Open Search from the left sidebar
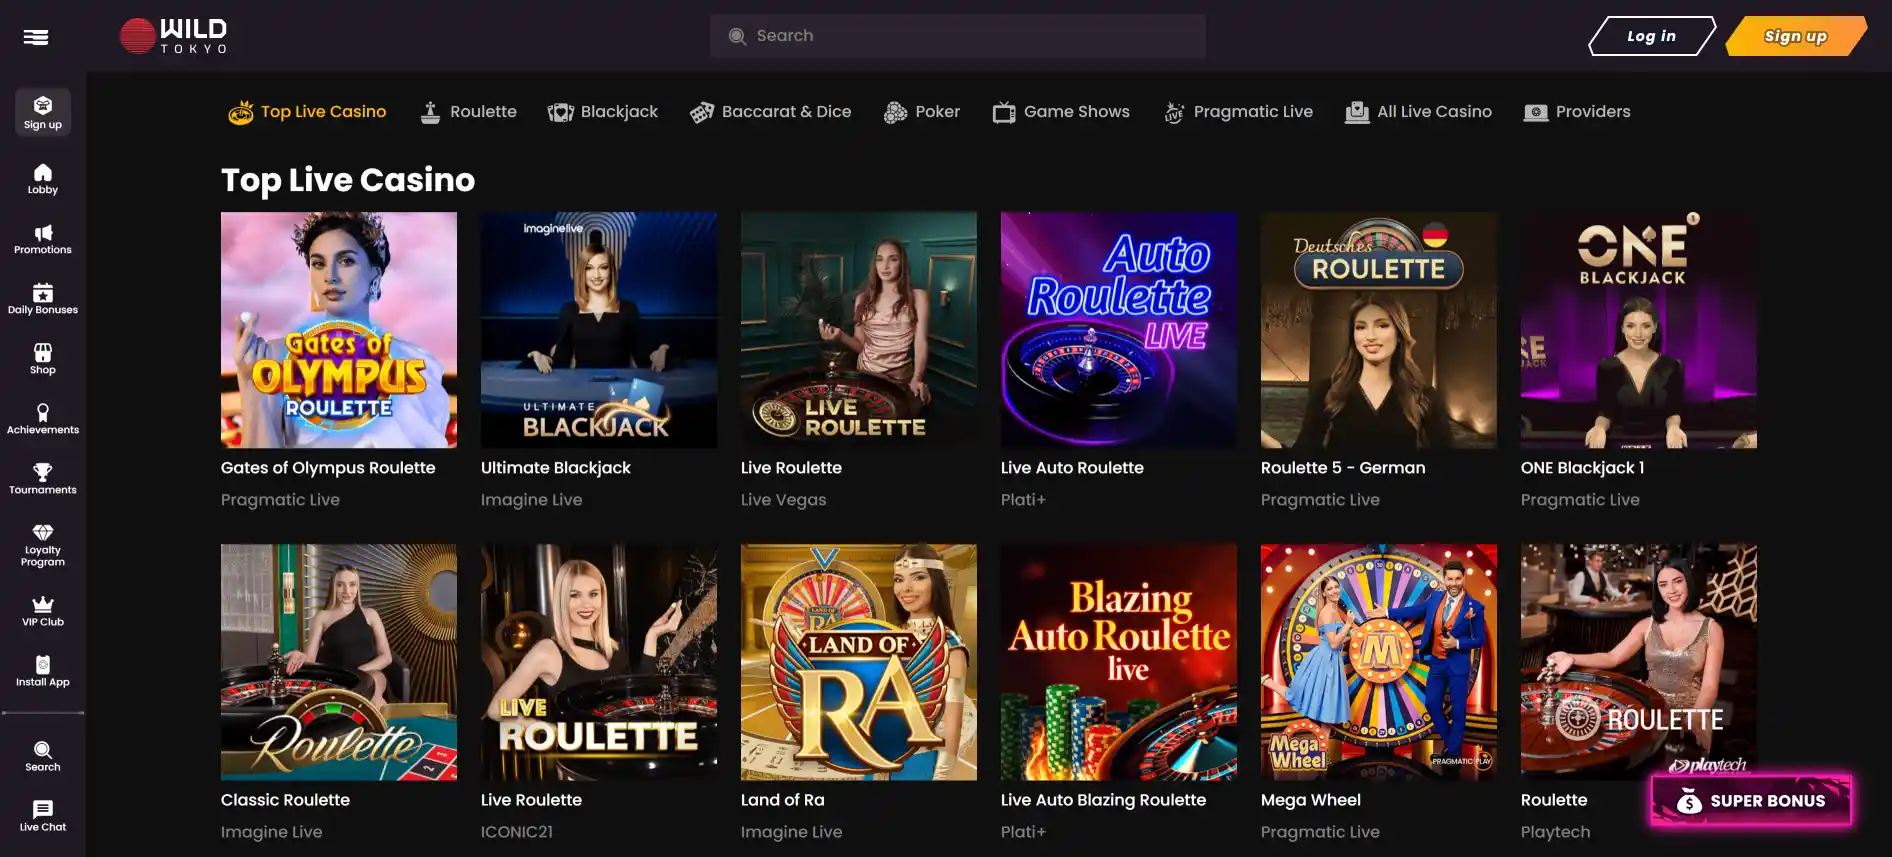This screenshot has width=1892, height=857. 43,756
